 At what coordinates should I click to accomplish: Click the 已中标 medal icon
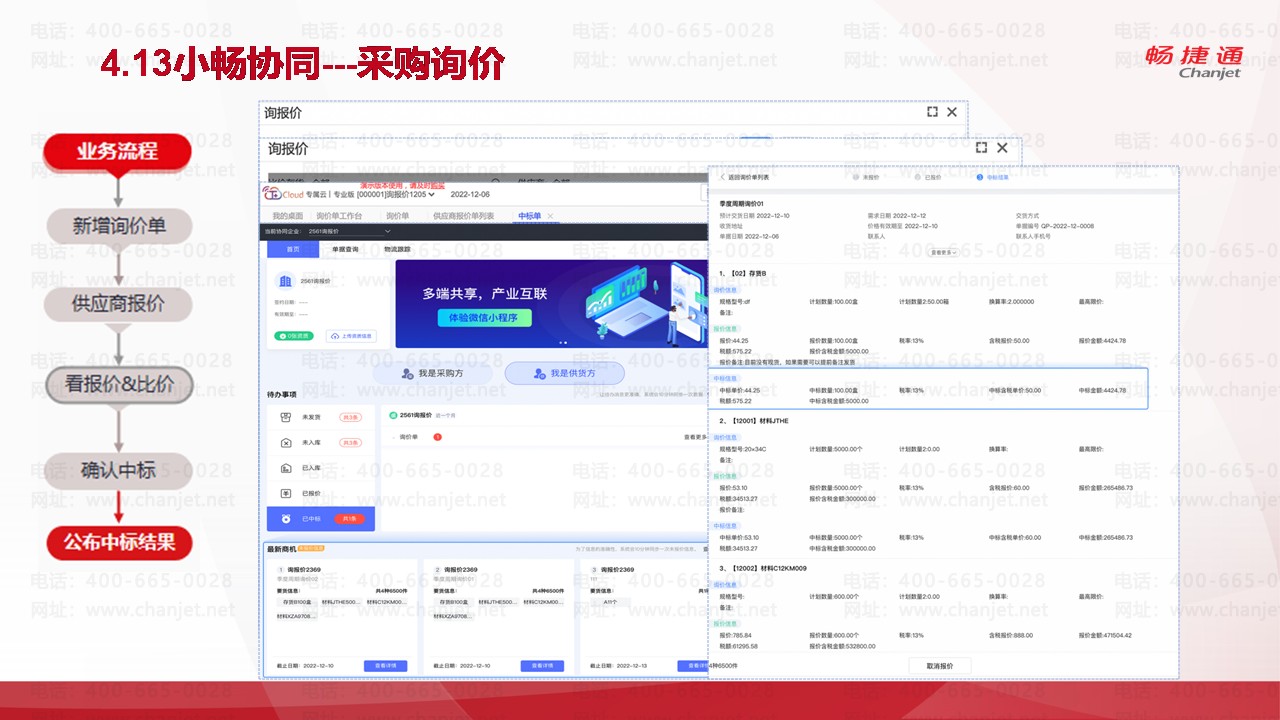286,519
